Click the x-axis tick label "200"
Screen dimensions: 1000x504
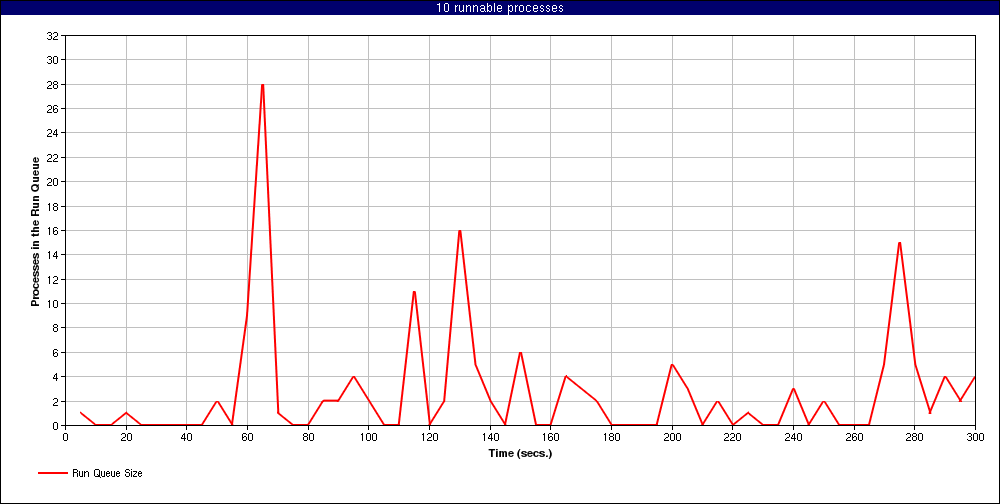point(672,438)
